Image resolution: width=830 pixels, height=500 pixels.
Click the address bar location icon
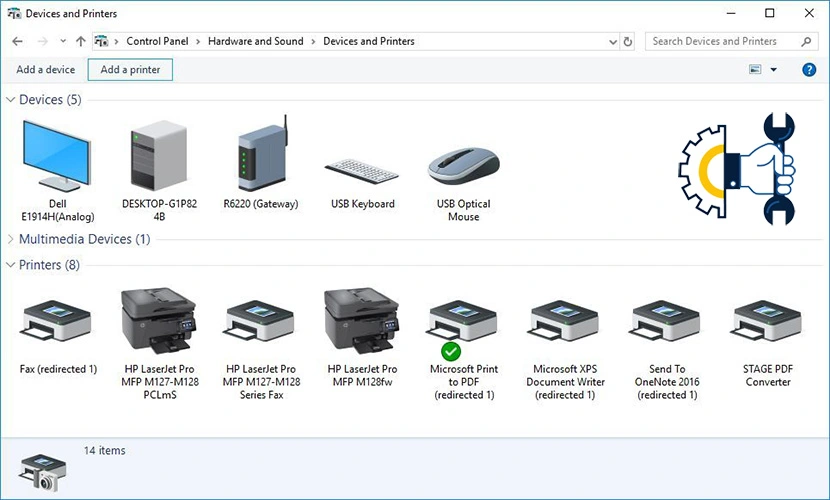(101, 41)
